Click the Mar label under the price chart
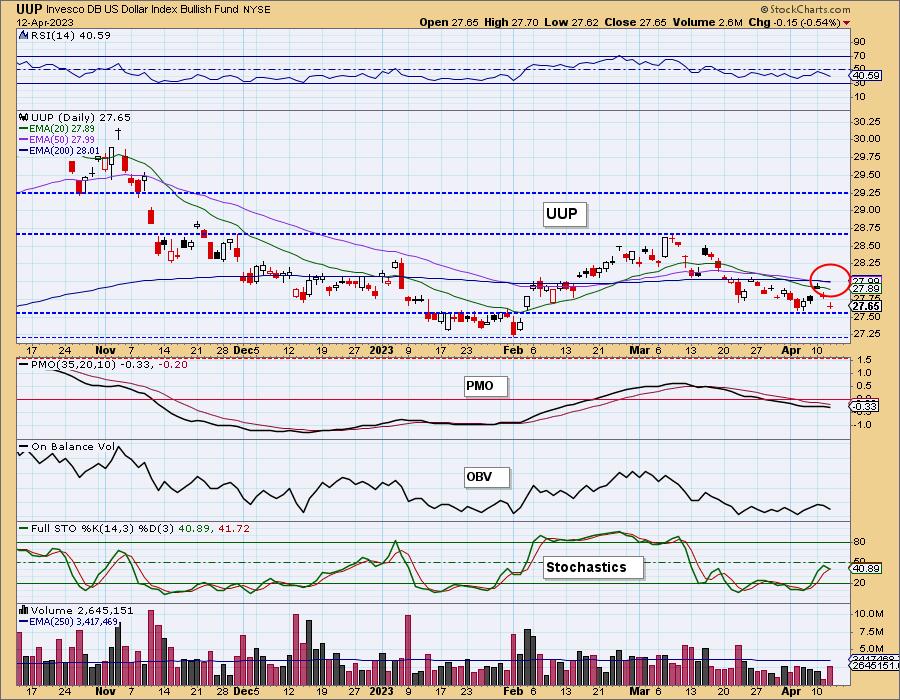This screenshot has width=900, height=700. point(639,350)
